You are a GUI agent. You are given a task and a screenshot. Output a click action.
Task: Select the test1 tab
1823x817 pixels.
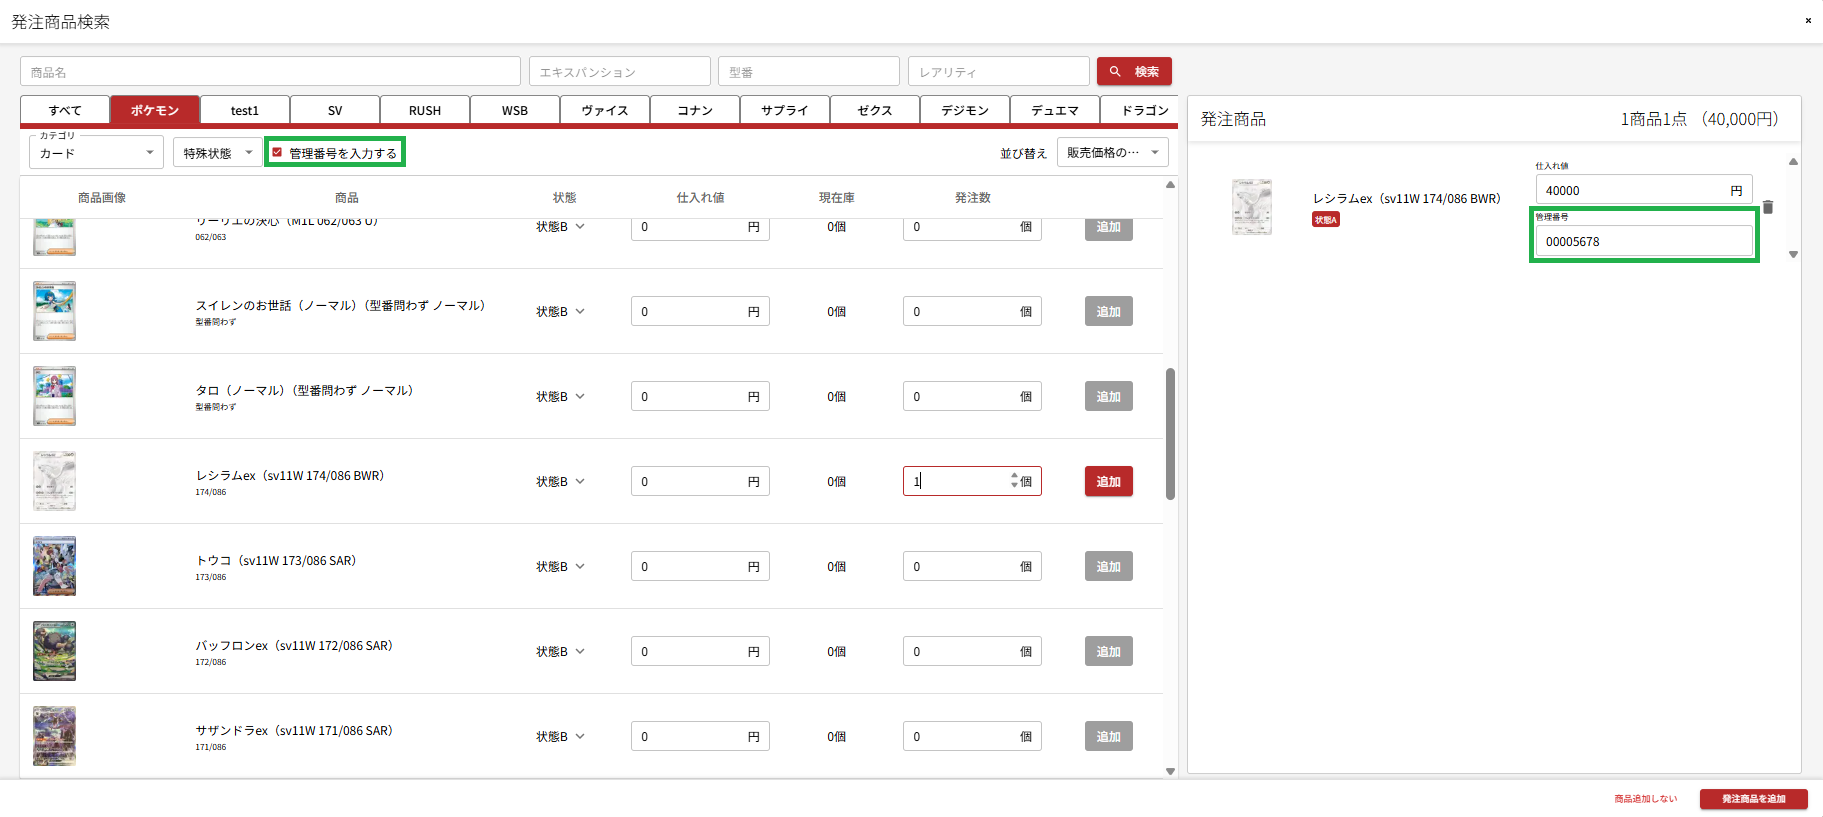245,110
